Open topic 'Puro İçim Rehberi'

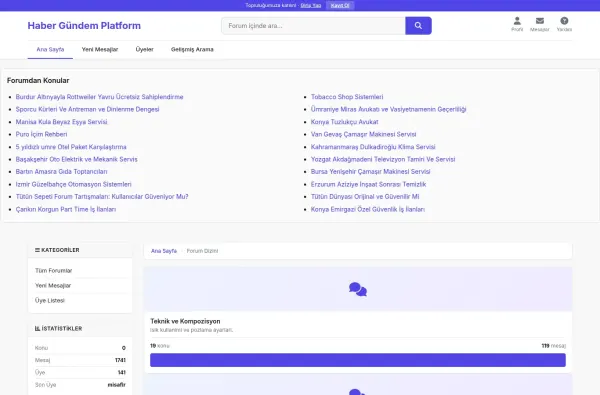41,134
